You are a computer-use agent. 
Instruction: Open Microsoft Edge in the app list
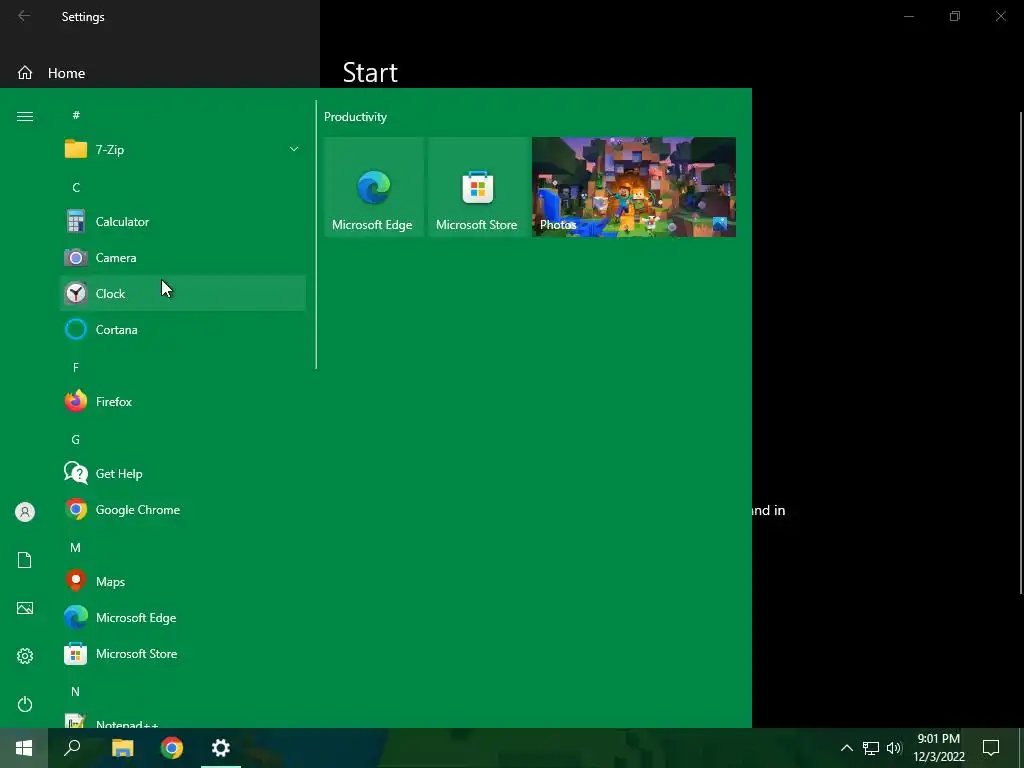coord(183,618)
